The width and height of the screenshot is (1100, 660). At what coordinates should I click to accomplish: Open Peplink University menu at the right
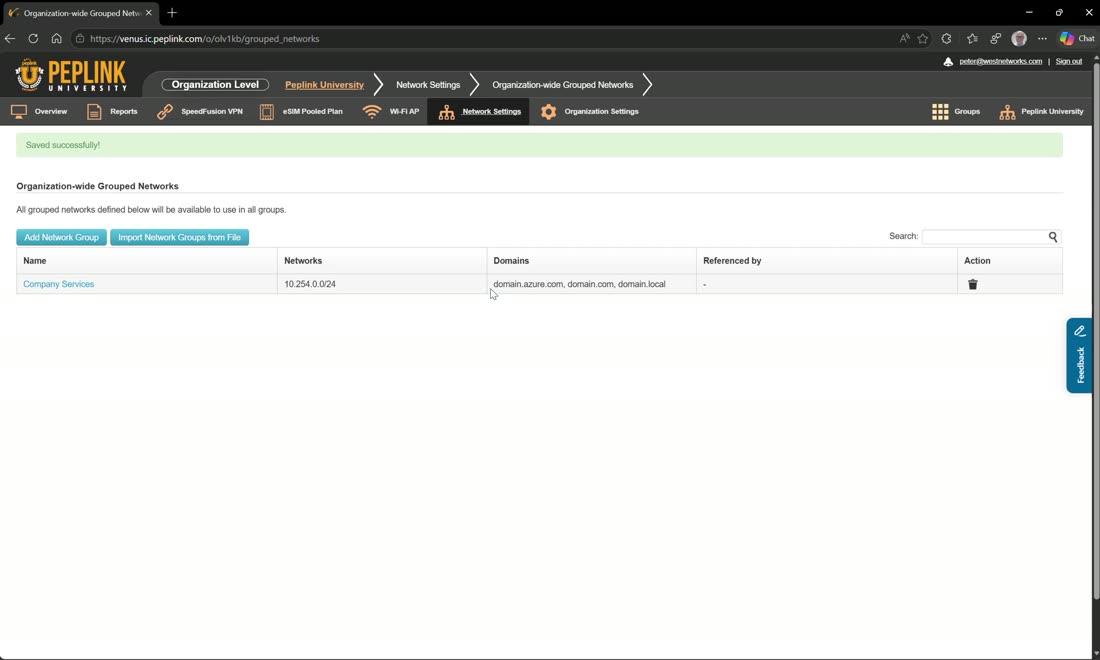click(x=1041, y=112)
